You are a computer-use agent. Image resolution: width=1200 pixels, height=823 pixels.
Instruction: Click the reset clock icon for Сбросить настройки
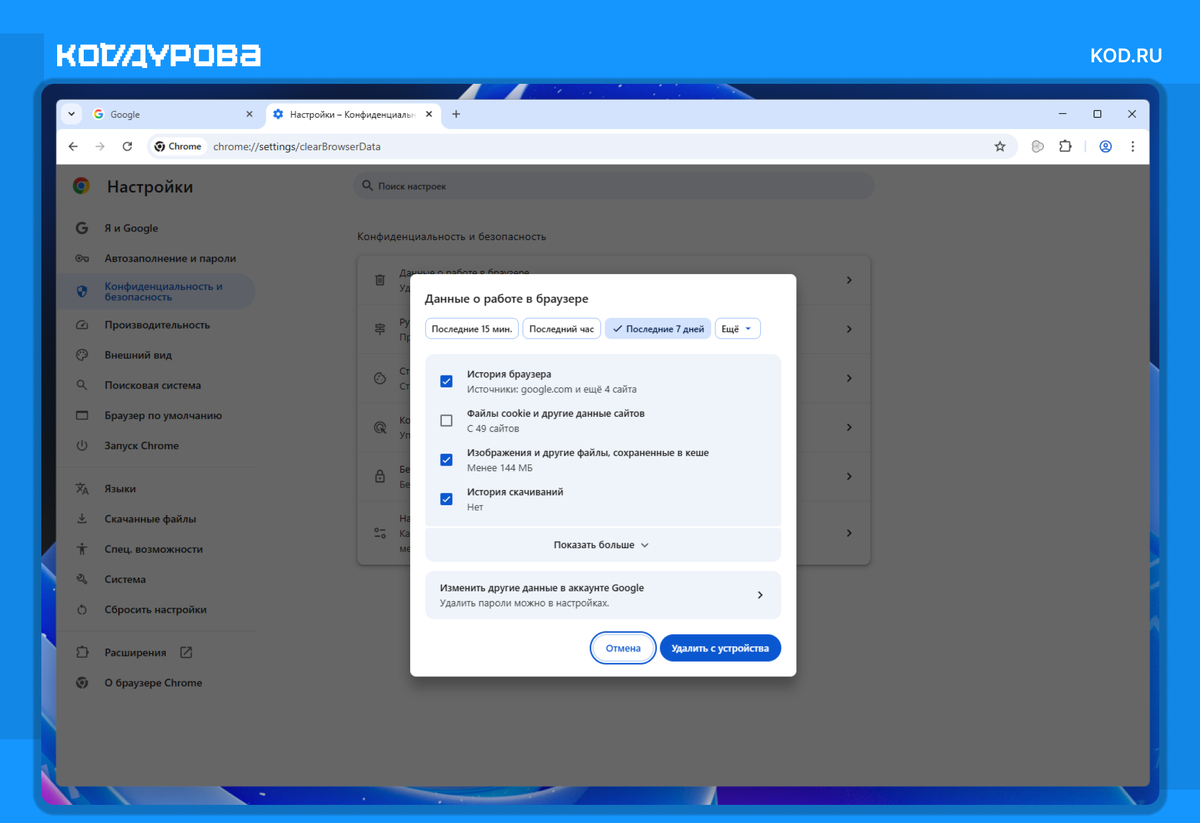82,609
